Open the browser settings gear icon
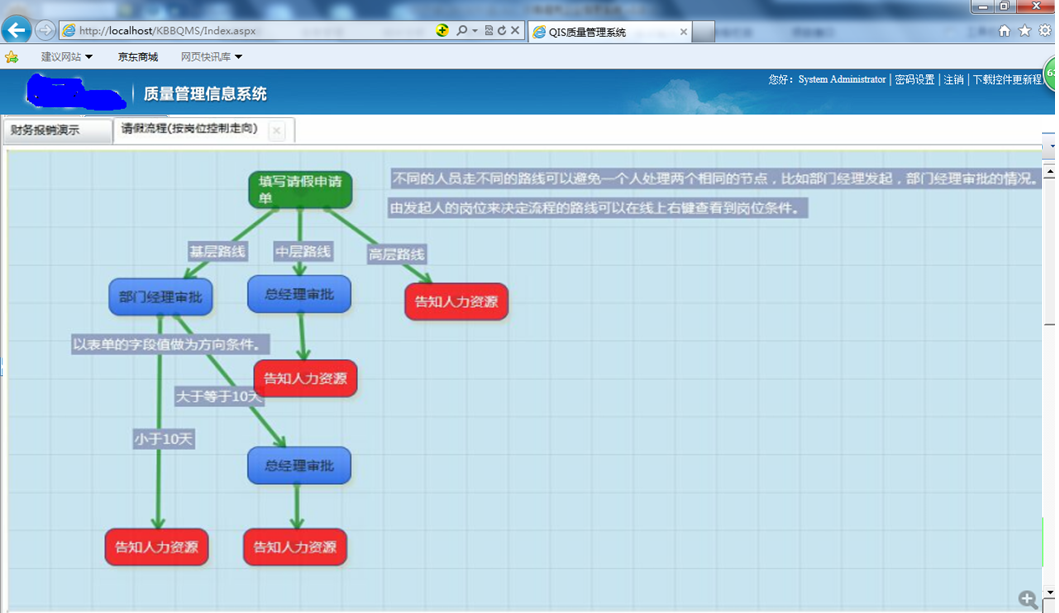 (x=1045, y=31)
